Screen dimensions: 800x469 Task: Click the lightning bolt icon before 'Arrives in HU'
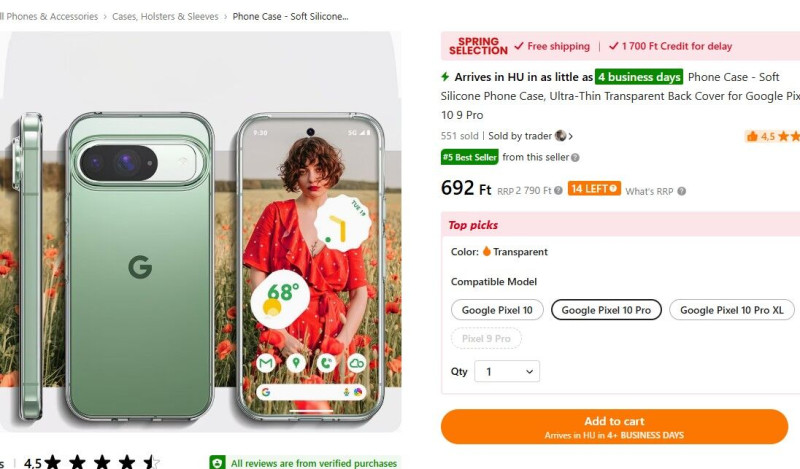point(446,77)
